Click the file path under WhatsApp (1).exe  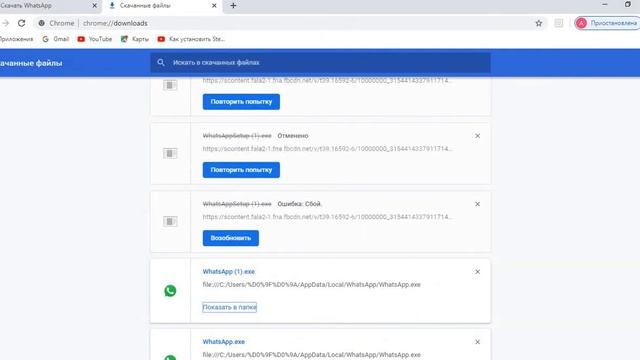tap(311, 284)
